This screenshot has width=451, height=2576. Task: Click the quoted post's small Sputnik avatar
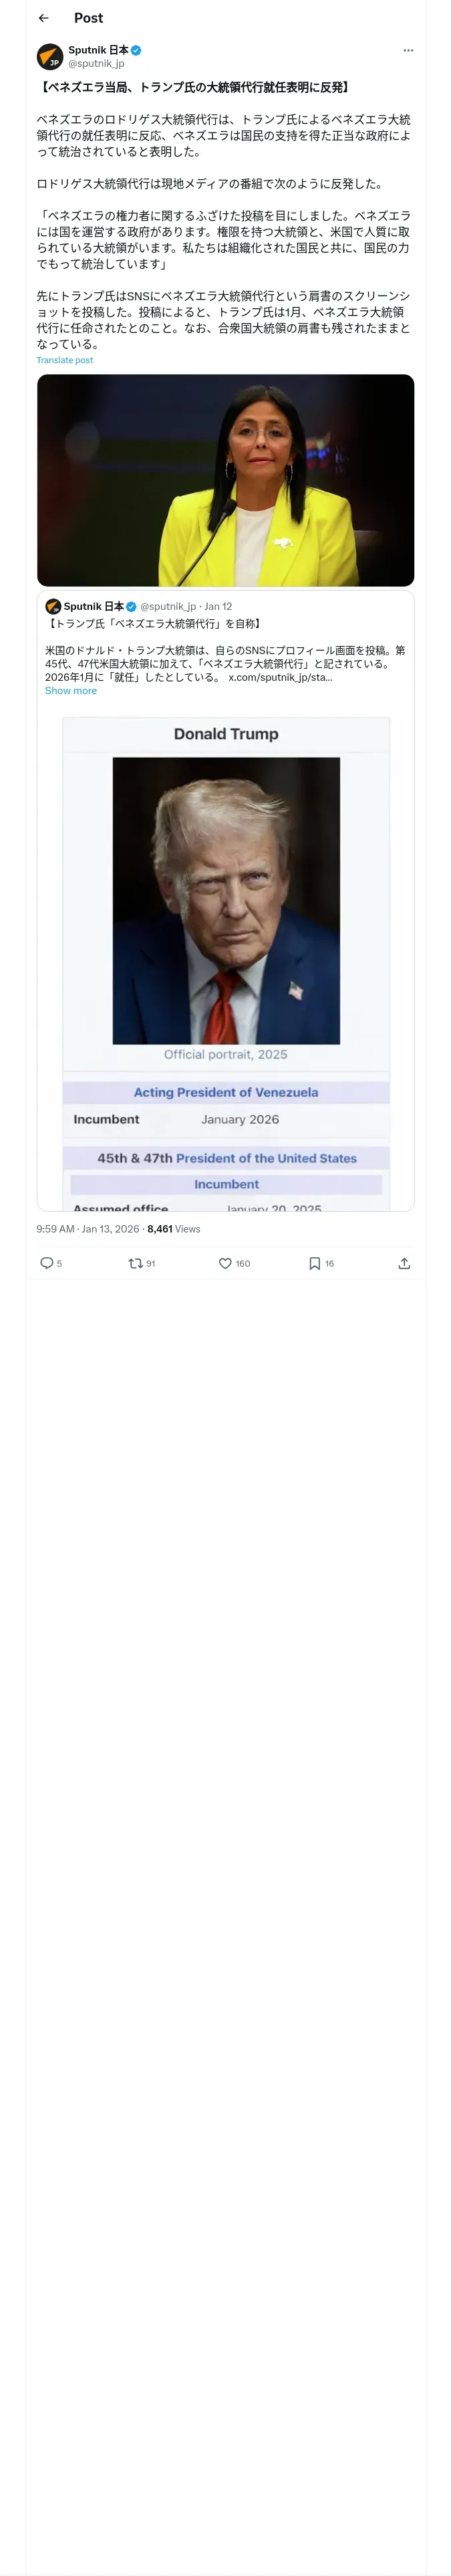53,606
